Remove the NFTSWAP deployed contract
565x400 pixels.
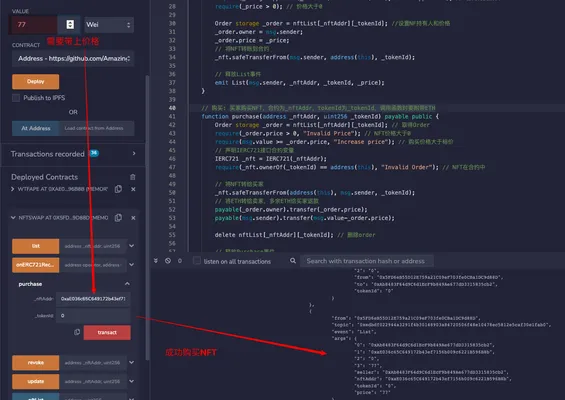pyautogui.click(x=133, y=218)
